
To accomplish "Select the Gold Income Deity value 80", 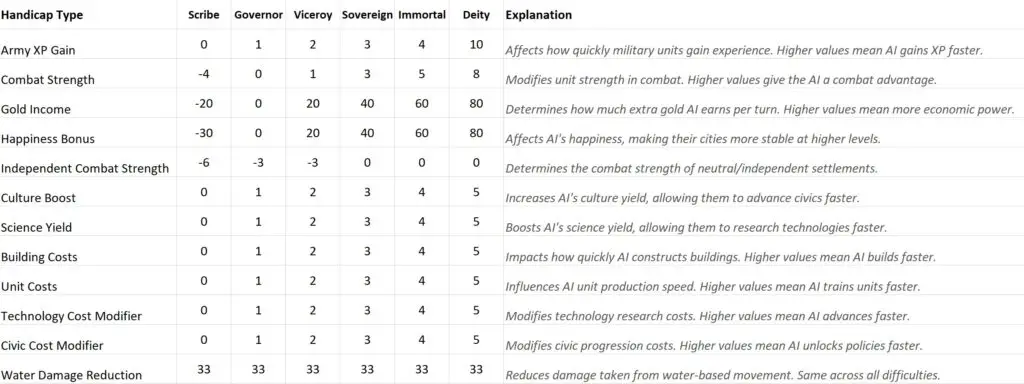I will (476, 104).
